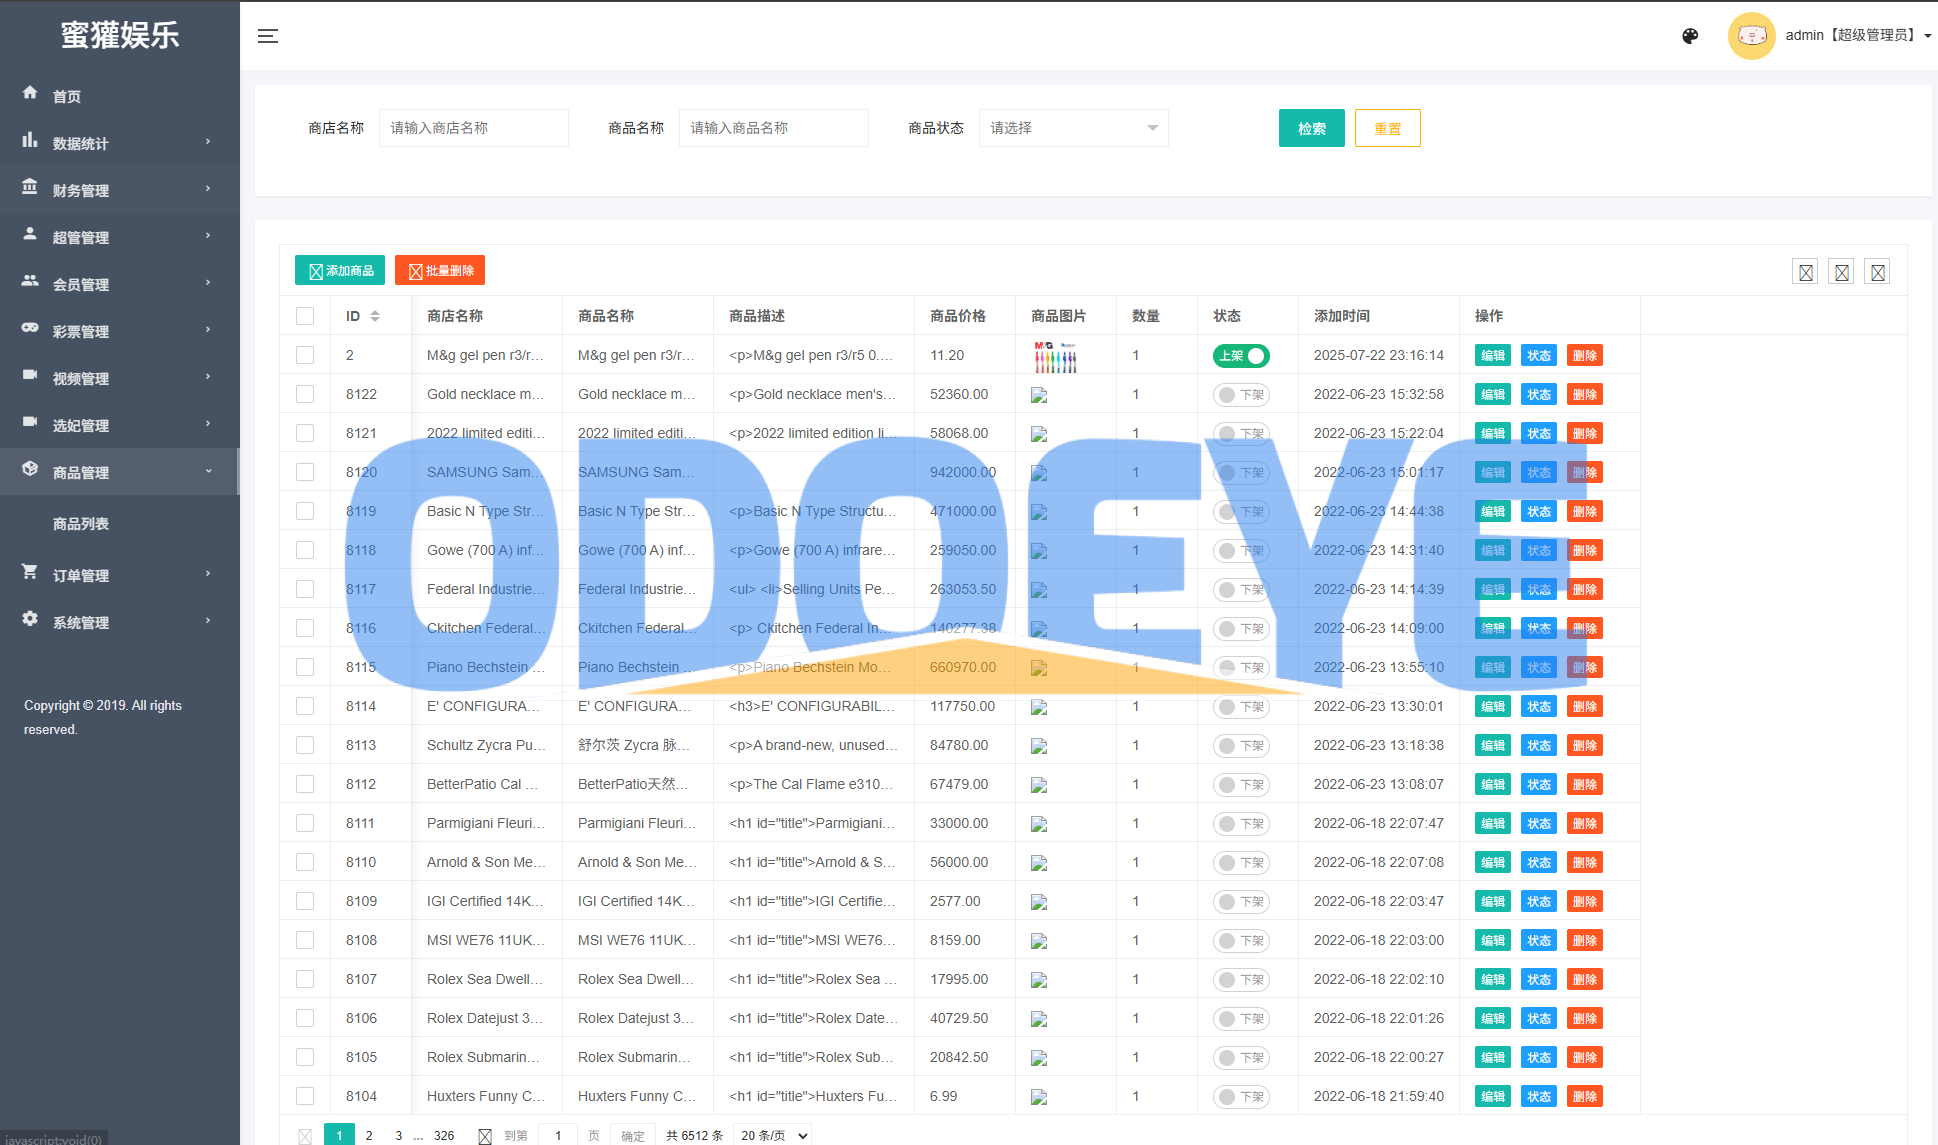The width and height of the screenshot is (1938, 1145).
Task: Open the 商品状态 select dropdown
Action: click(1073, 128)
